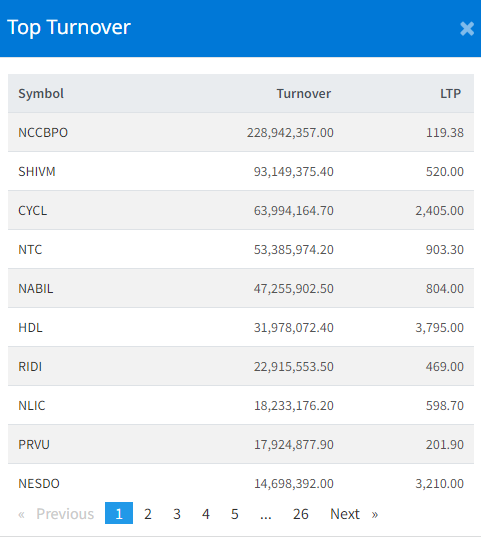The width and height of the screenshot is (481, 539).
Task: Select the NLIC symbol
Action: [32, 406]
